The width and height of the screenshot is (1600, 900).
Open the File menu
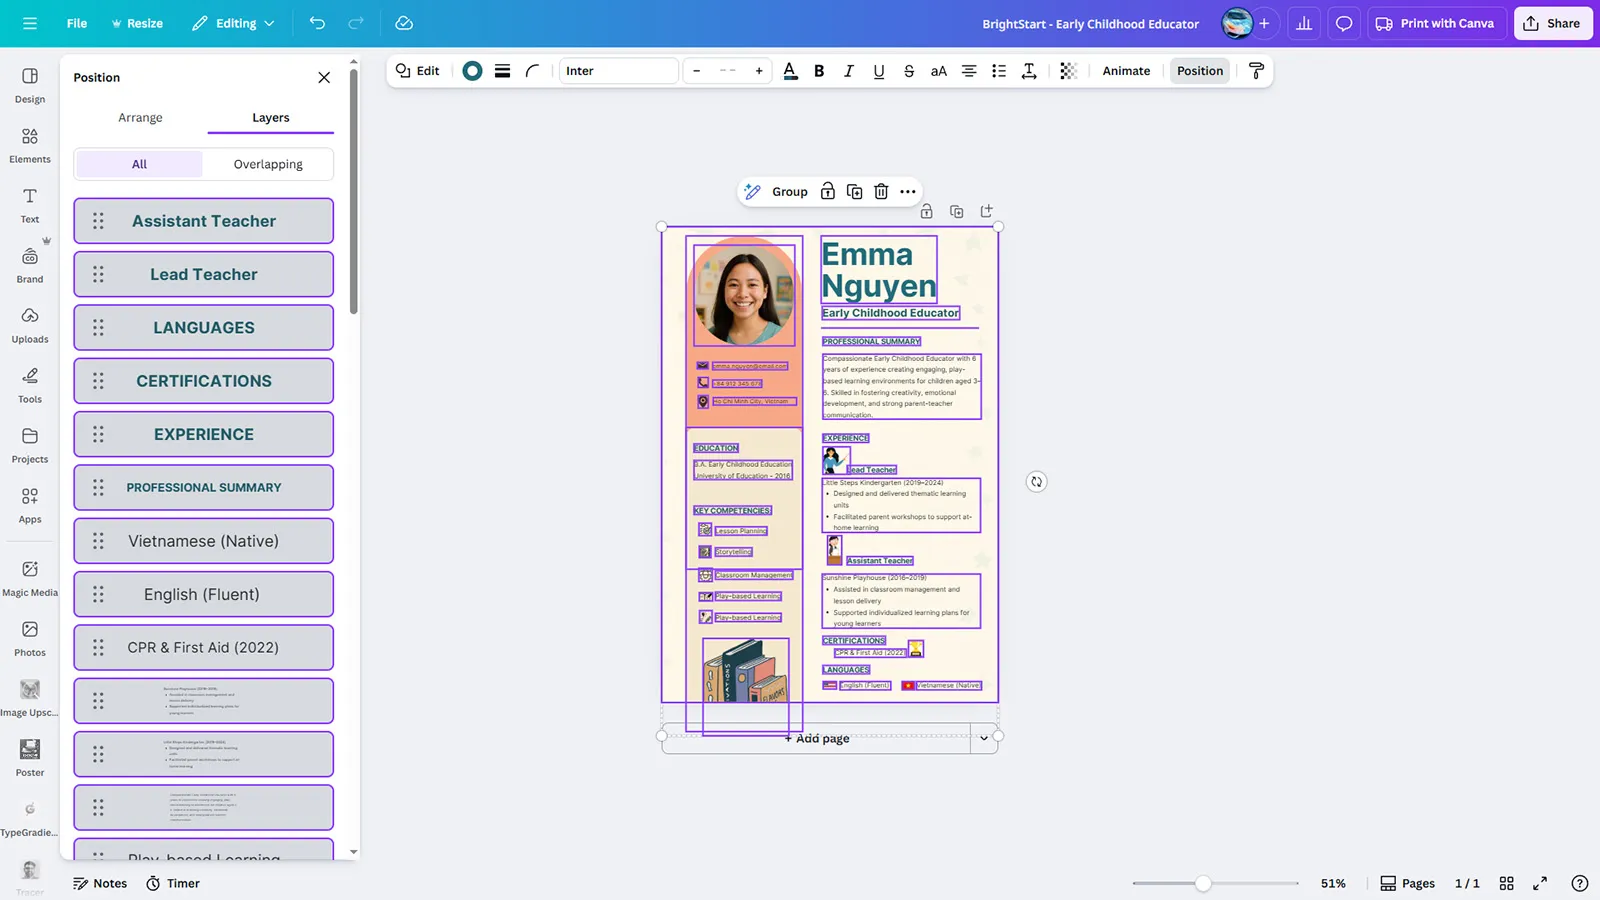pyautogui.click(x=77, y=23)
